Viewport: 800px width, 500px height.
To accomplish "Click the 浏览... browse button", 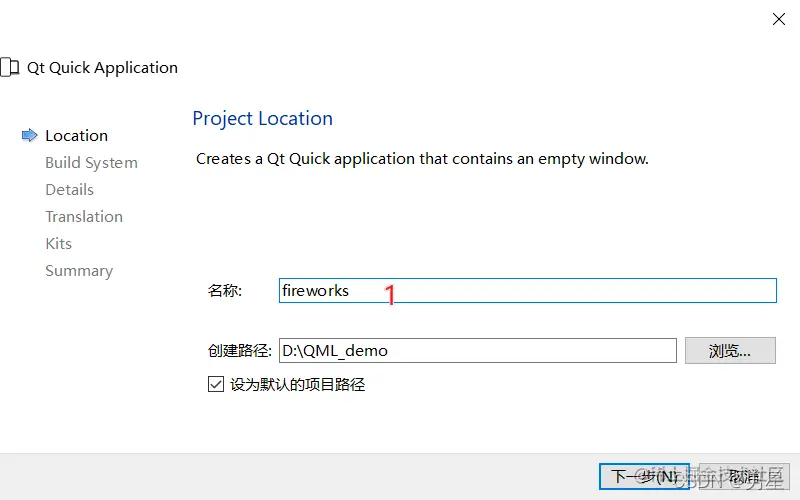I will [730, 351].
